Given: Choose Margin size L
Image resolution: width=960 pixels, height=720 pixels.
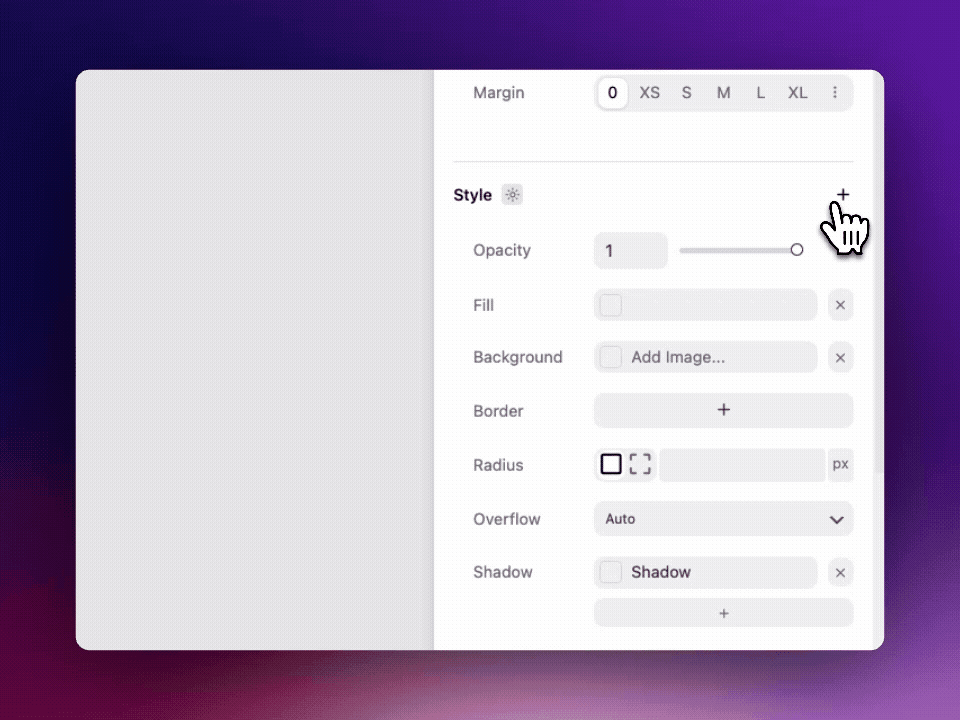Looking at the screenshot, I should point(760,93).
